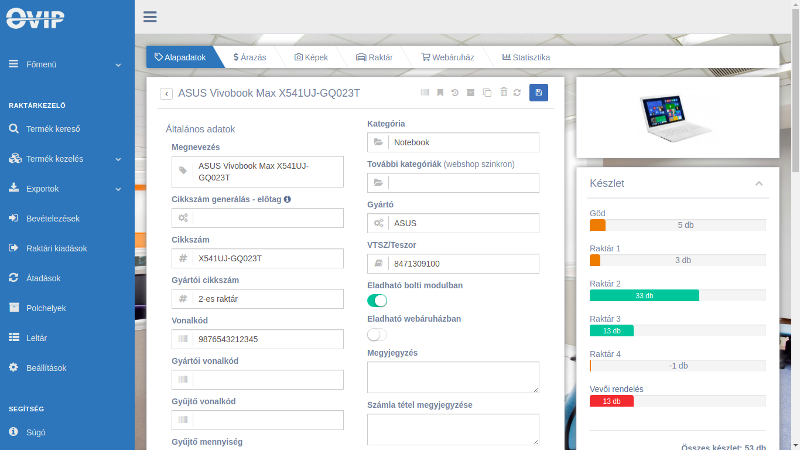Click the VTSZ/Teszor field 8471309100

(453, 264)
